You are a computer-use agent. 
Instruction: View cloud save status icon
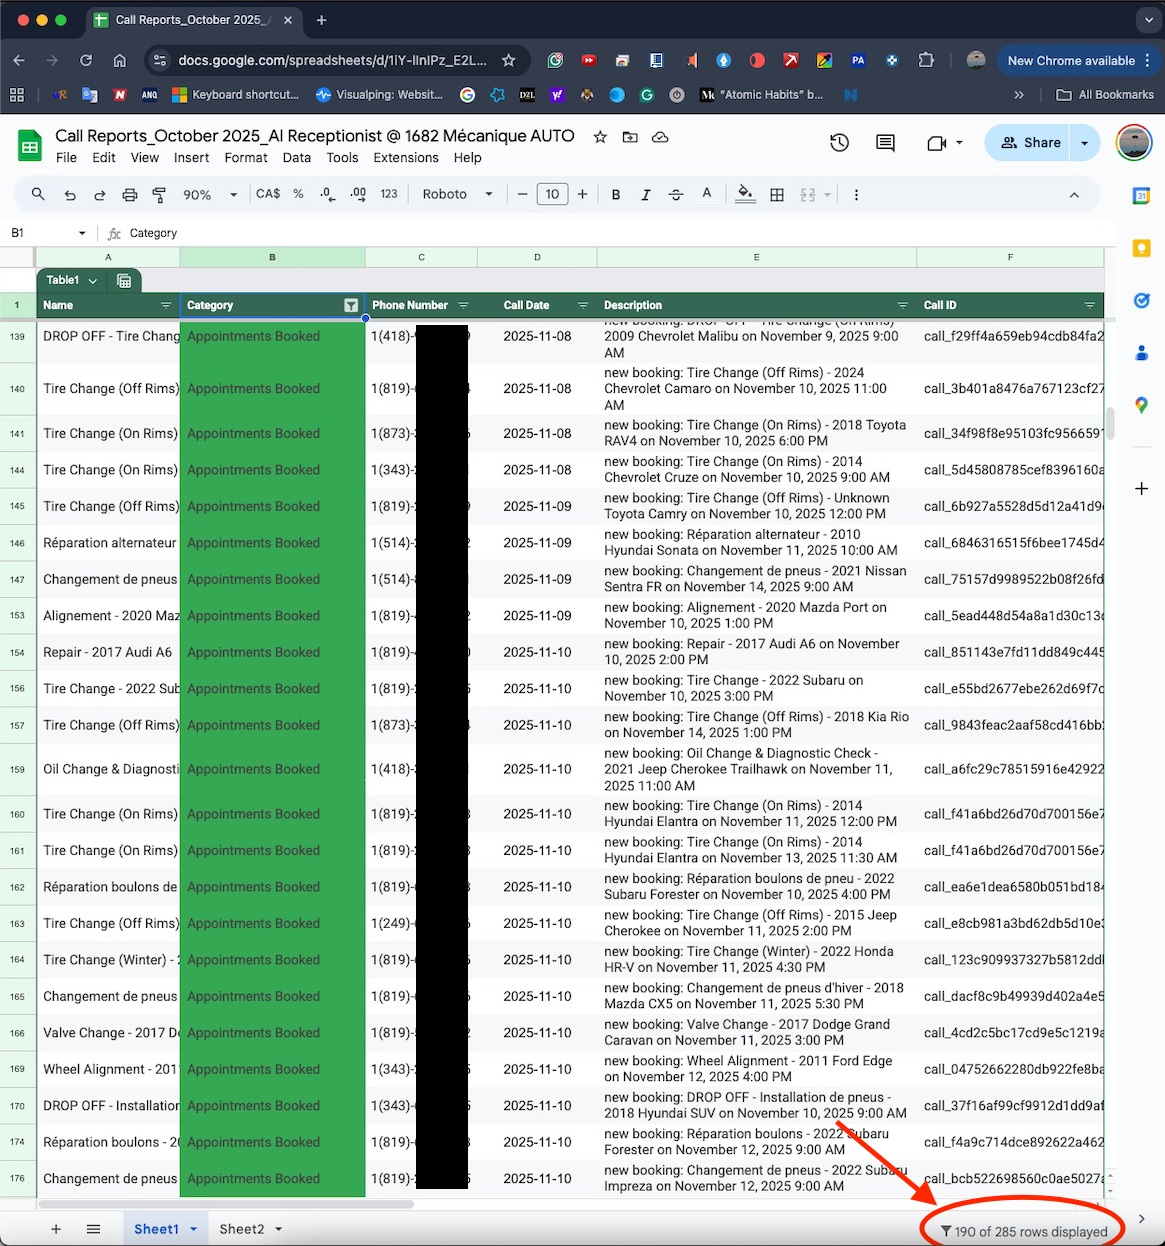[x=660, y=137]
